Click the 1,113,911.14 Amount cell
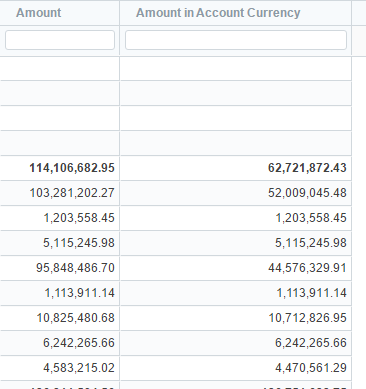The width and height of the screenshot is (366, 389). point(60,293)
